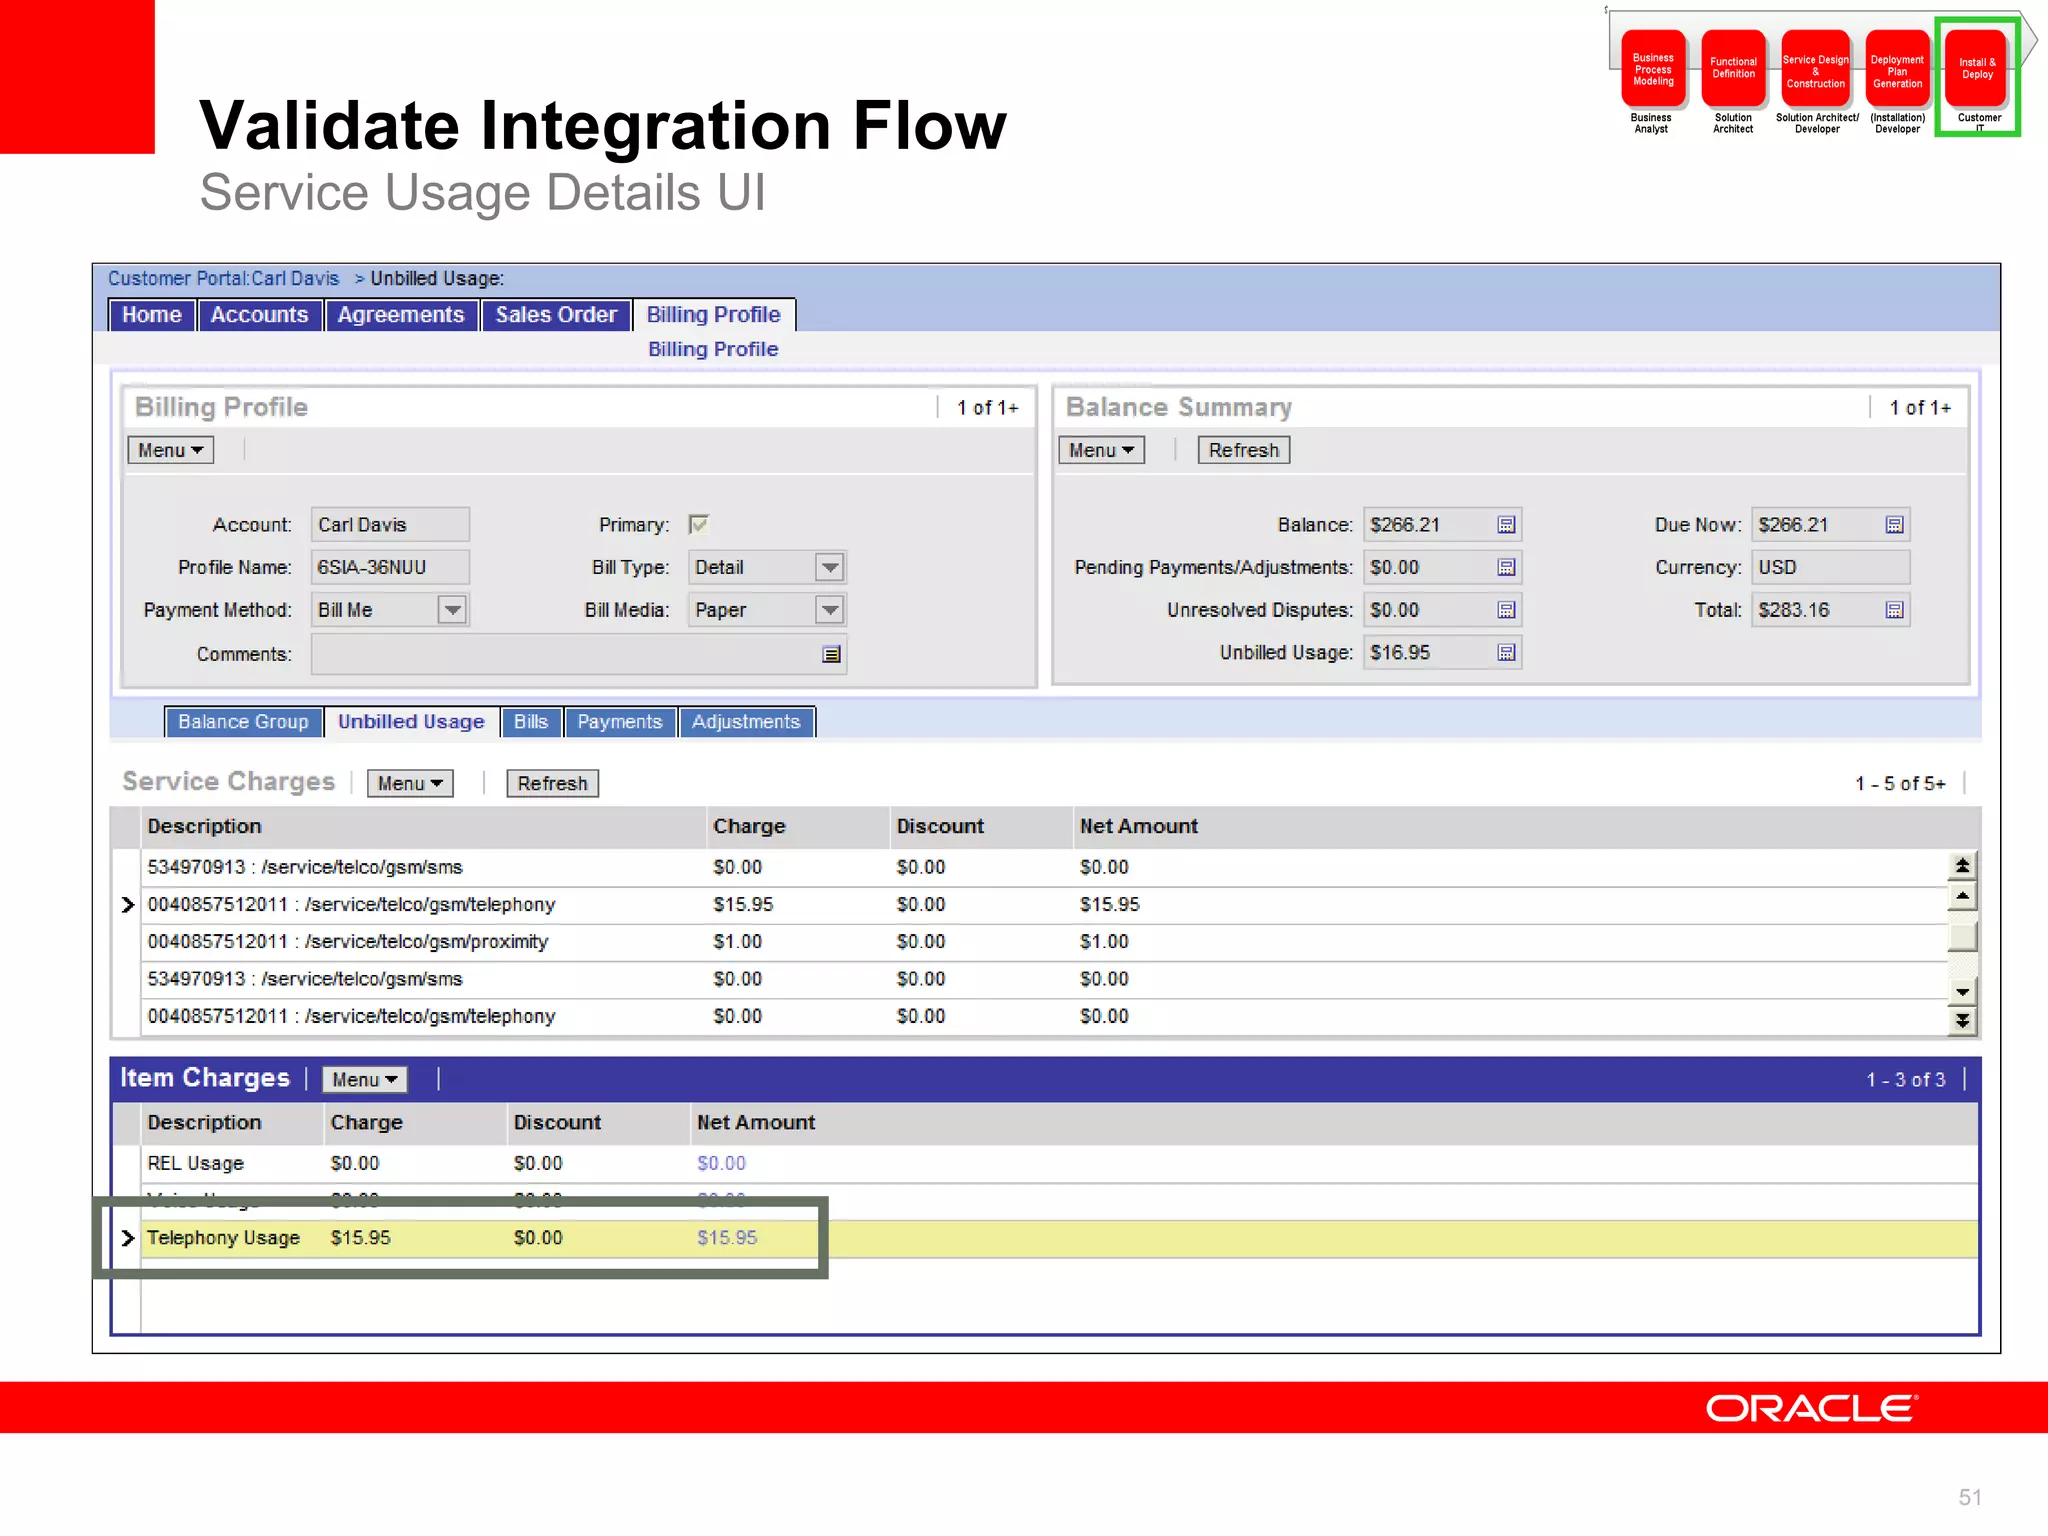Image resolution: width=2048 pixels, height=1536 pixels.
Task: Open the REL Usage $0.00 net amount link
Action: point(721,1163)
